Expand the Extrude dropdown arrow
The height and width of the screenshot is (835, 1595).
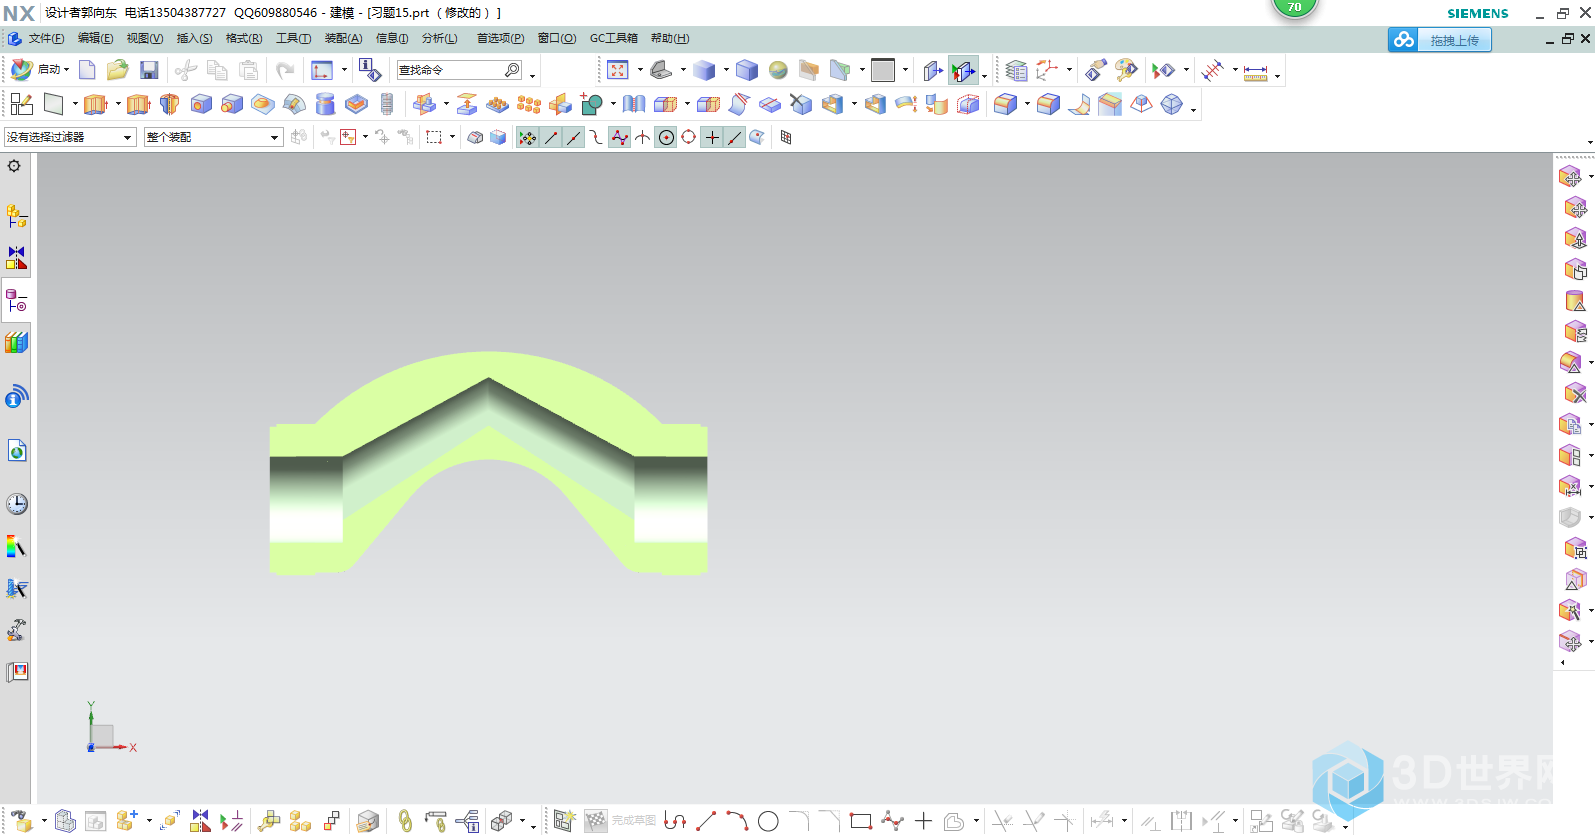coord(118,104)
